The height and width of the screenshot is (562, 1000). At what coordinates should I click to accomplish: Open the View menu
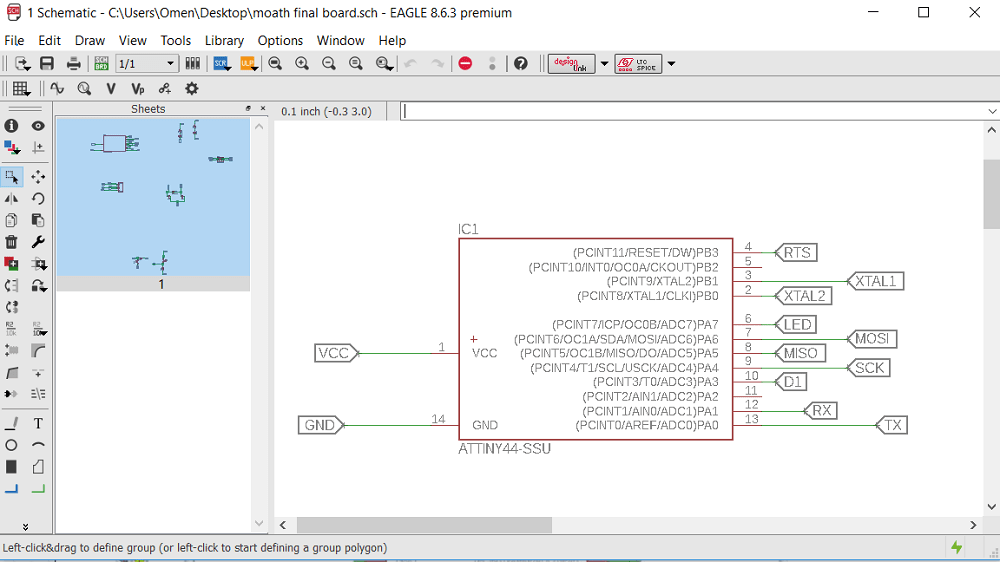click(133, 40)
